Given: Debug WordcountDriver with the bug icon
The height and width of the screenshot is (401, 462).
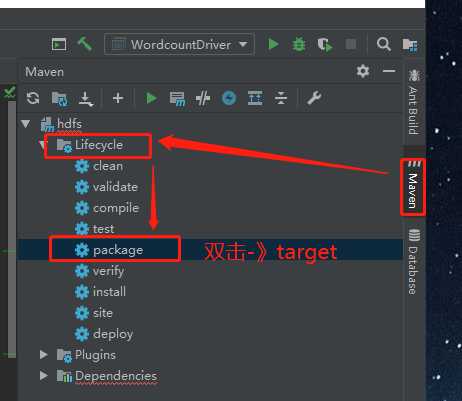Looking at the screenshot, I should [x=299, y=44].
